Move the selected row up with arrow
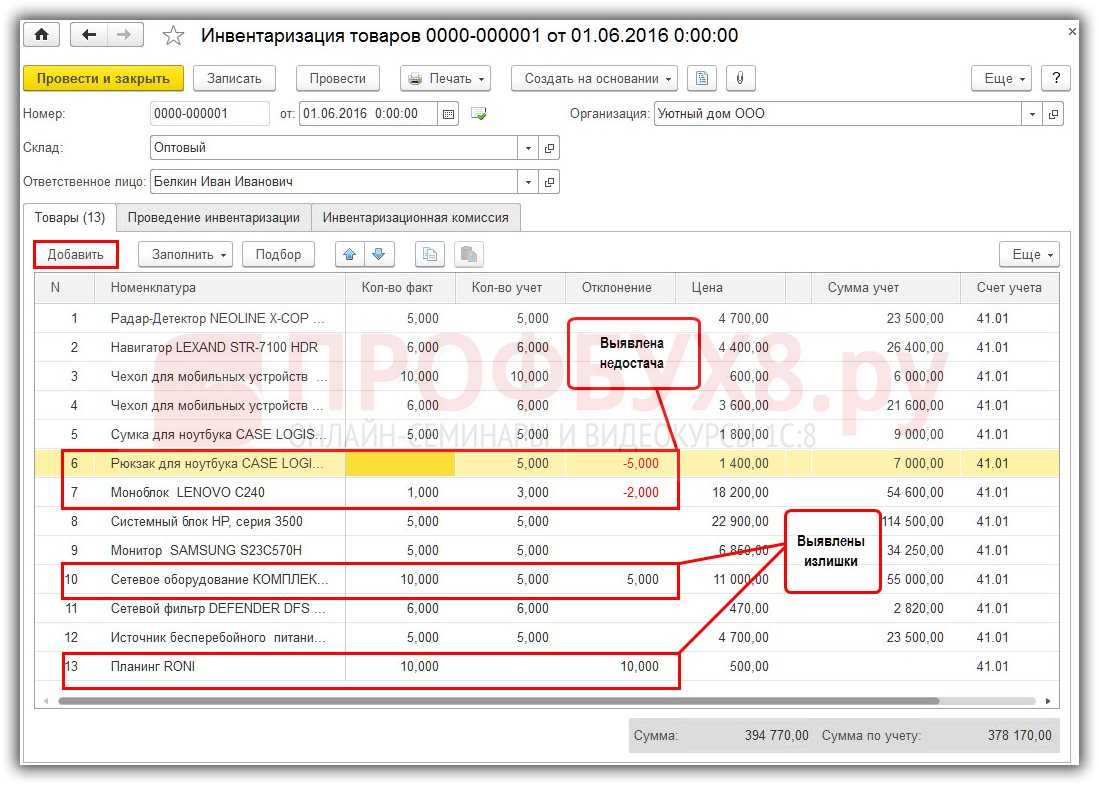Image resolution: width=1099 pixels, height=785 pixels. click(350, 254)
